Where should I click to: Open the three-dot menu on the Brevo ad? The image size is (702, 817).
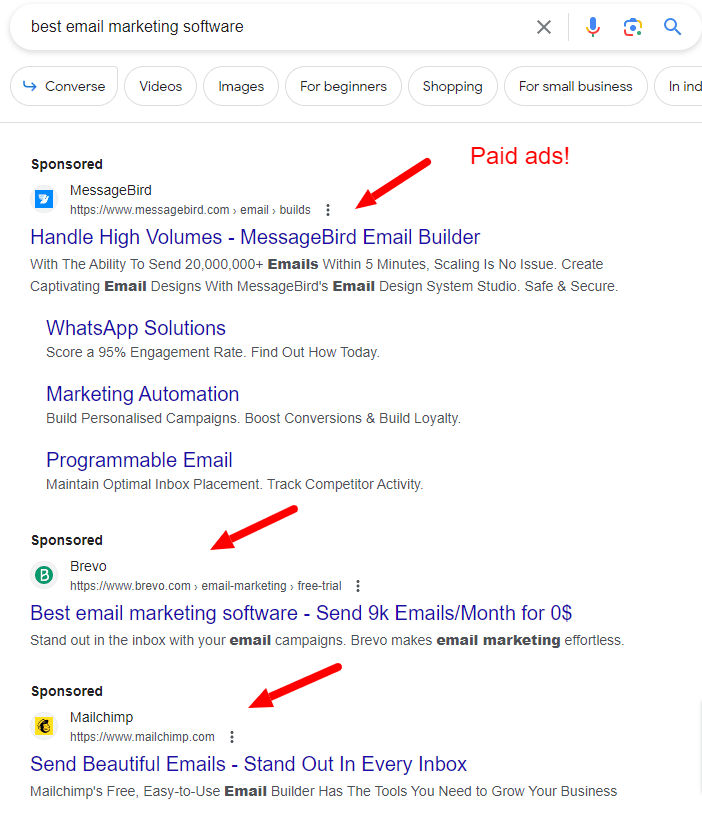pyautogui.click(x=357, y=585)
